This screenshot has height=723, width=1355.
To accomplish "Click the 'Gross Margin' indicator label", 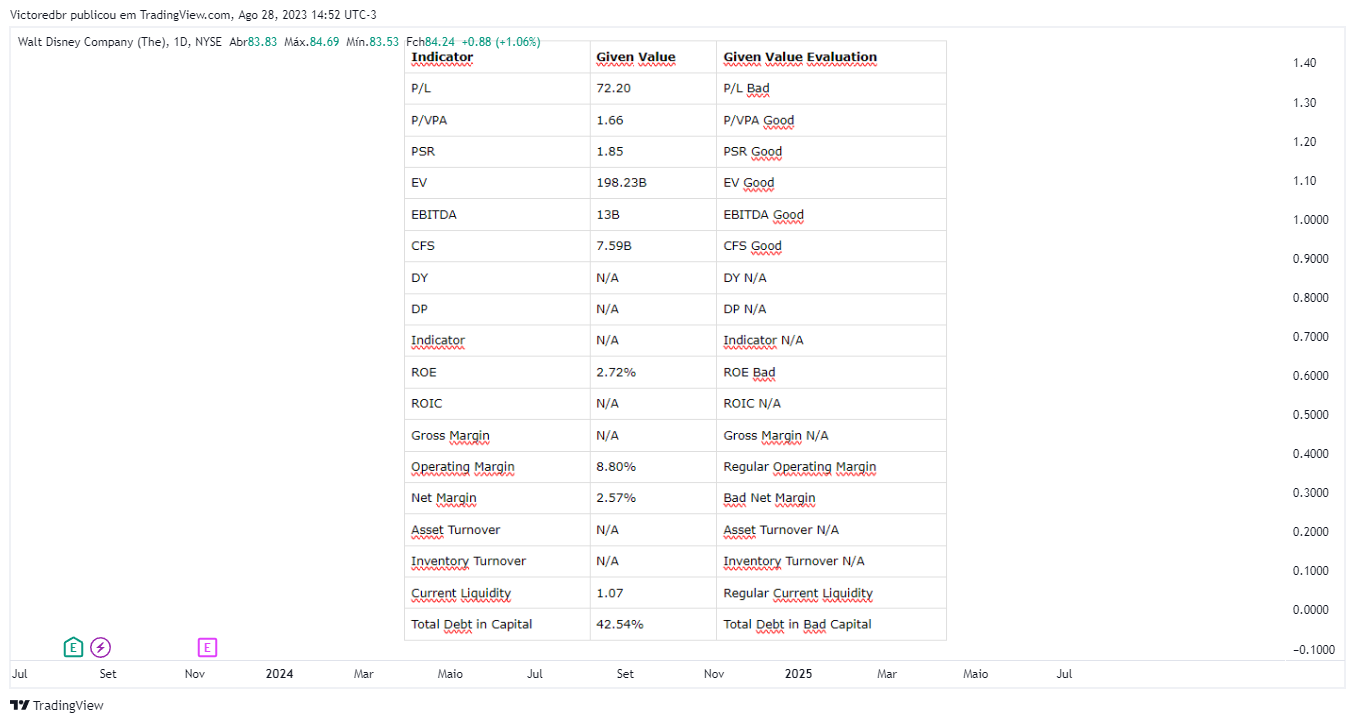I will pos(450,435).
